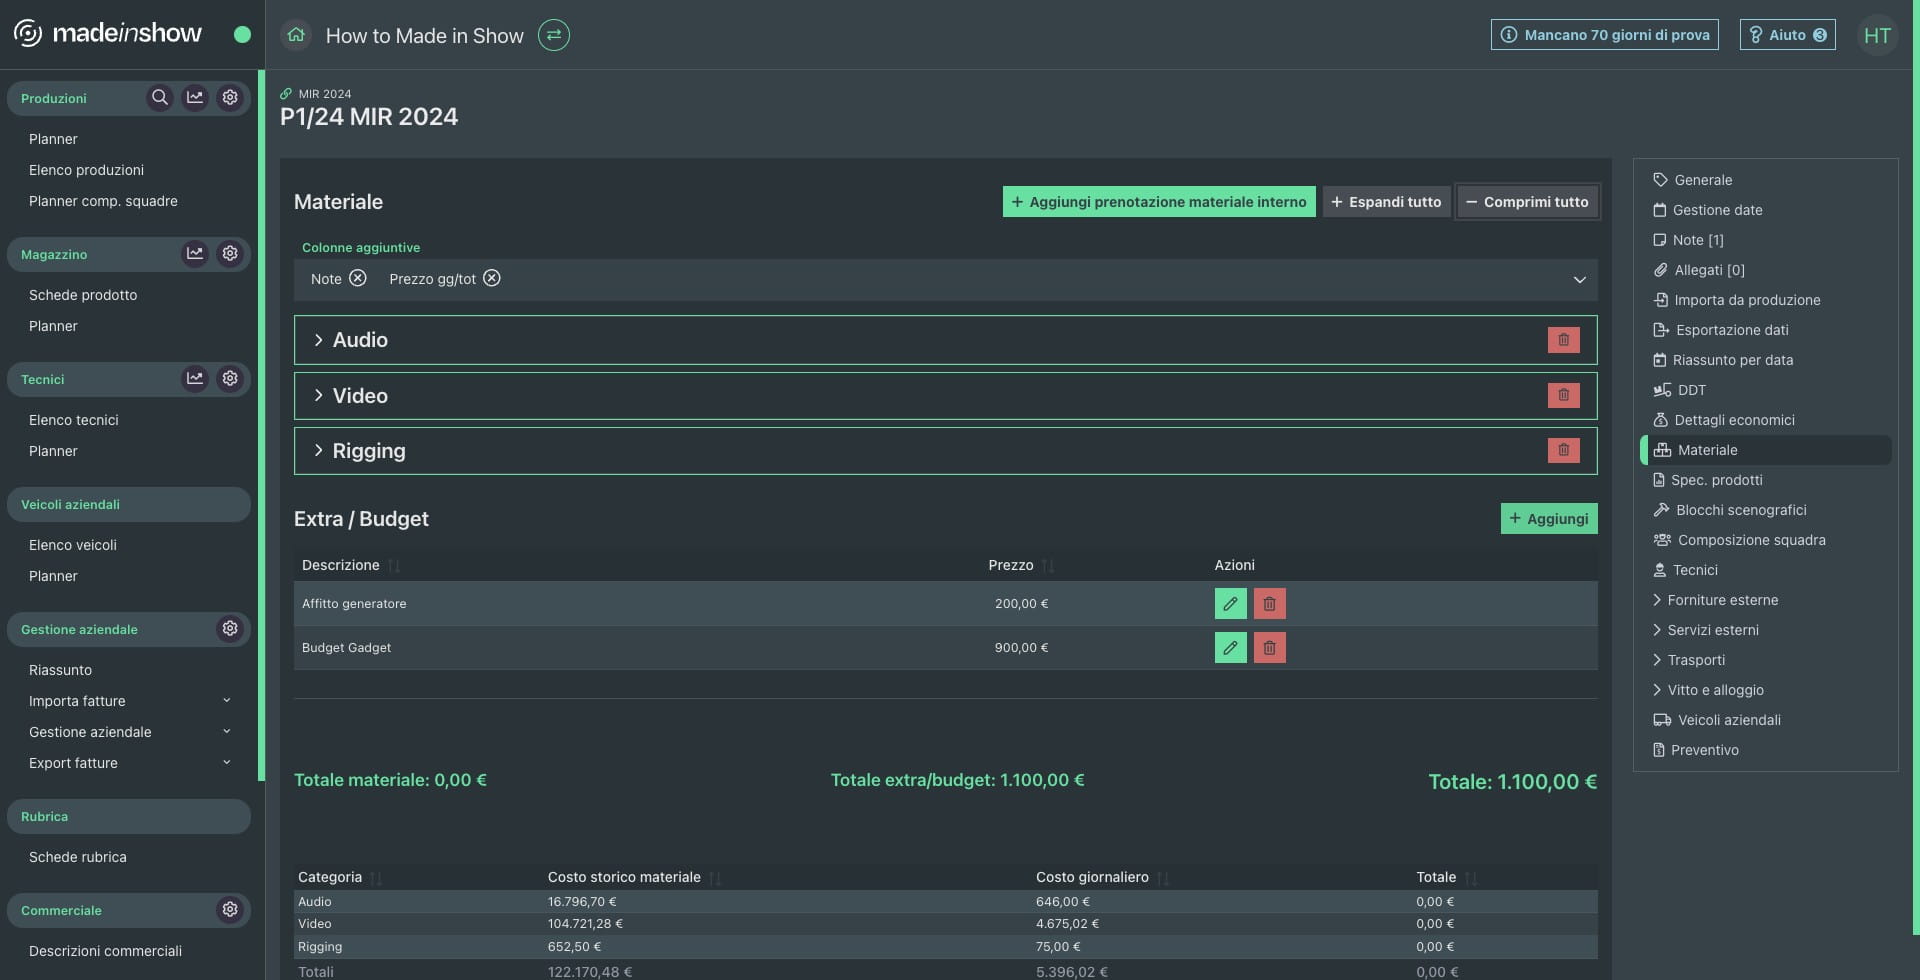Click the home icon in header

[x=296, y=35]
